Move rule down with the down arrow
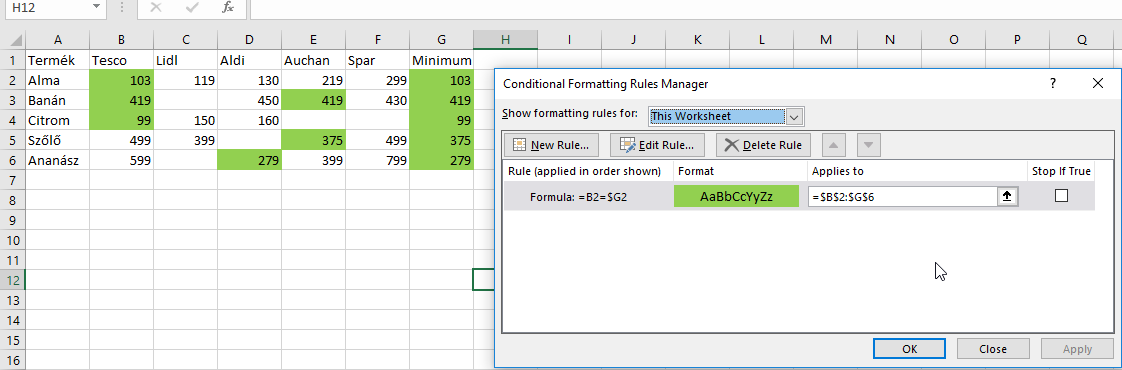This screenshot has height=370, width=1122. (x=868, y=145)
